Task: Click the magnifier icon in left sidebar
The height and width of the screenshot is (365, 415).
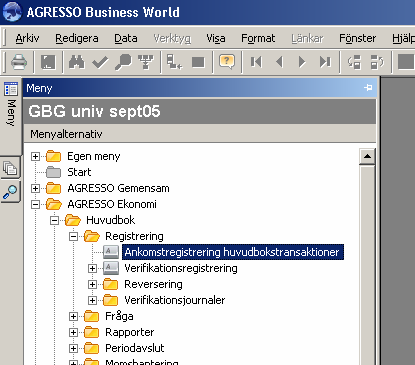Action: (10, 192)
